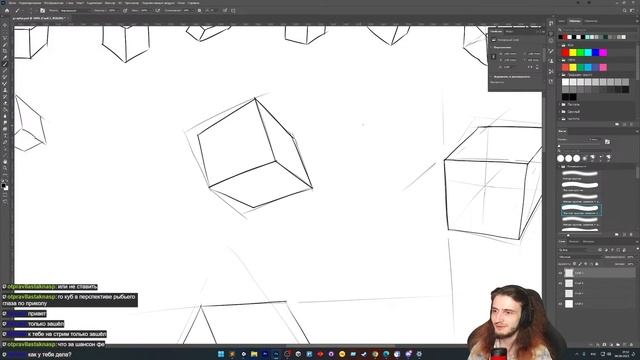Open the Windows Start menu
The width and height of the screenshot is (640, 360).
click(x=221, y=354)
